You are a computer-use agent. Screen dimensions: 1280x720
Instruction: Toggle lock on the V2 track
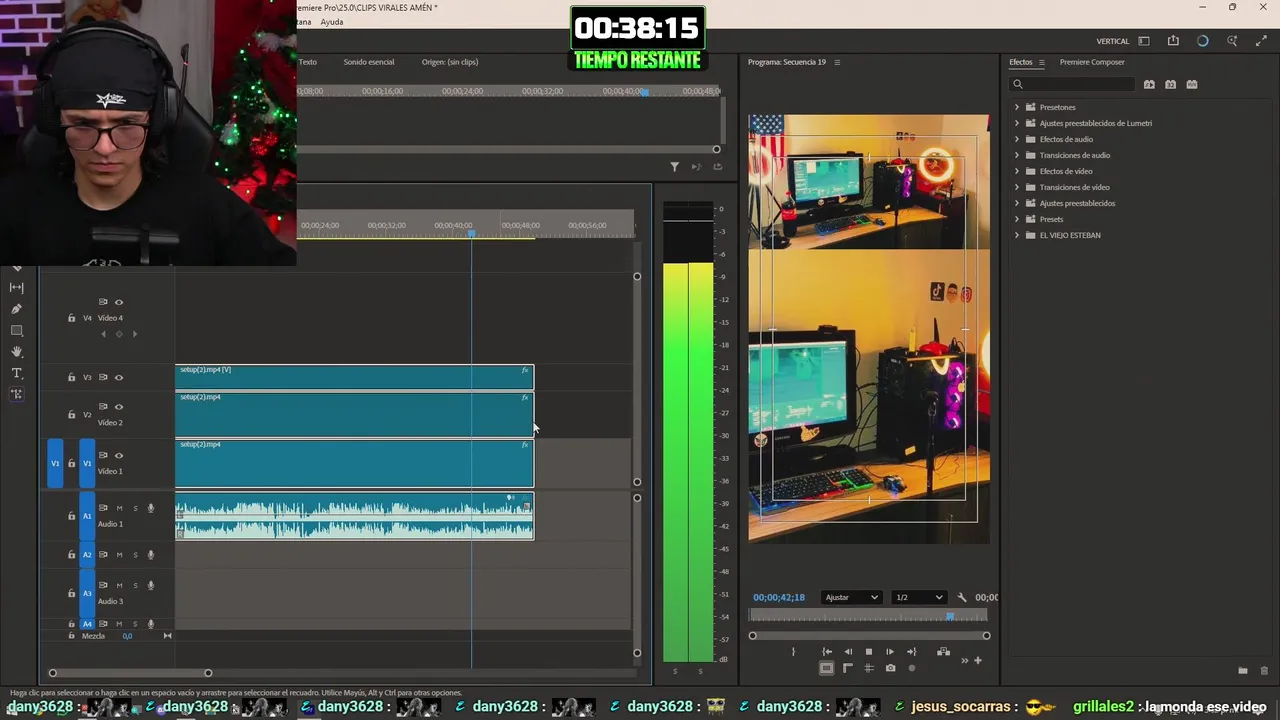coord(71,415)
